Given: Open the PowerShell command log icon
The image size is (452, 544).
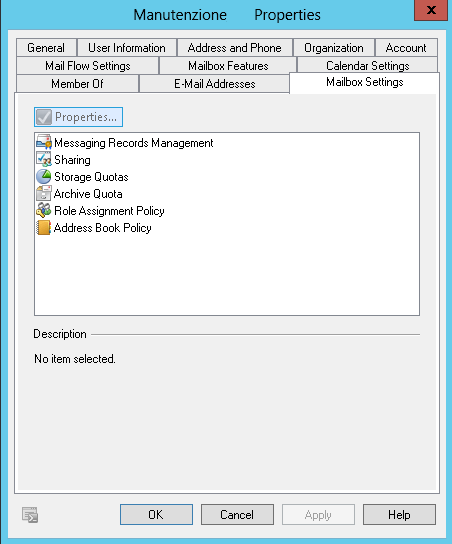Looking at the screenshot, I should click(x=30, y=515).
